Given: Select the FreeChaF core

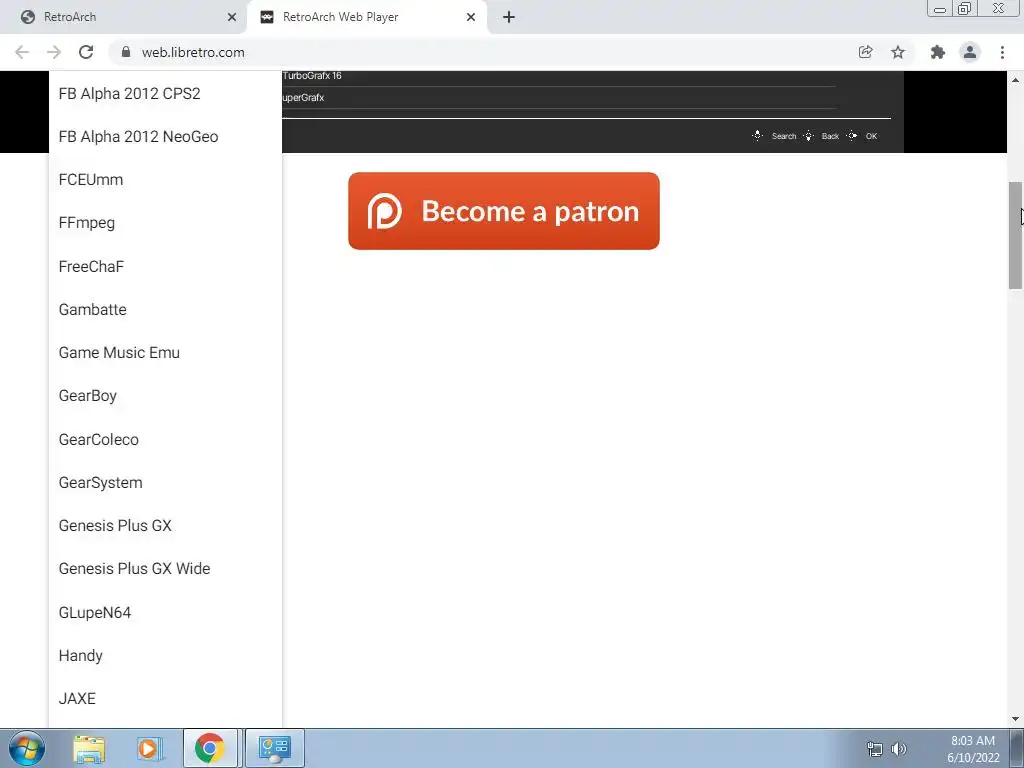Looking at the screenshot, I should click(165, 266).
